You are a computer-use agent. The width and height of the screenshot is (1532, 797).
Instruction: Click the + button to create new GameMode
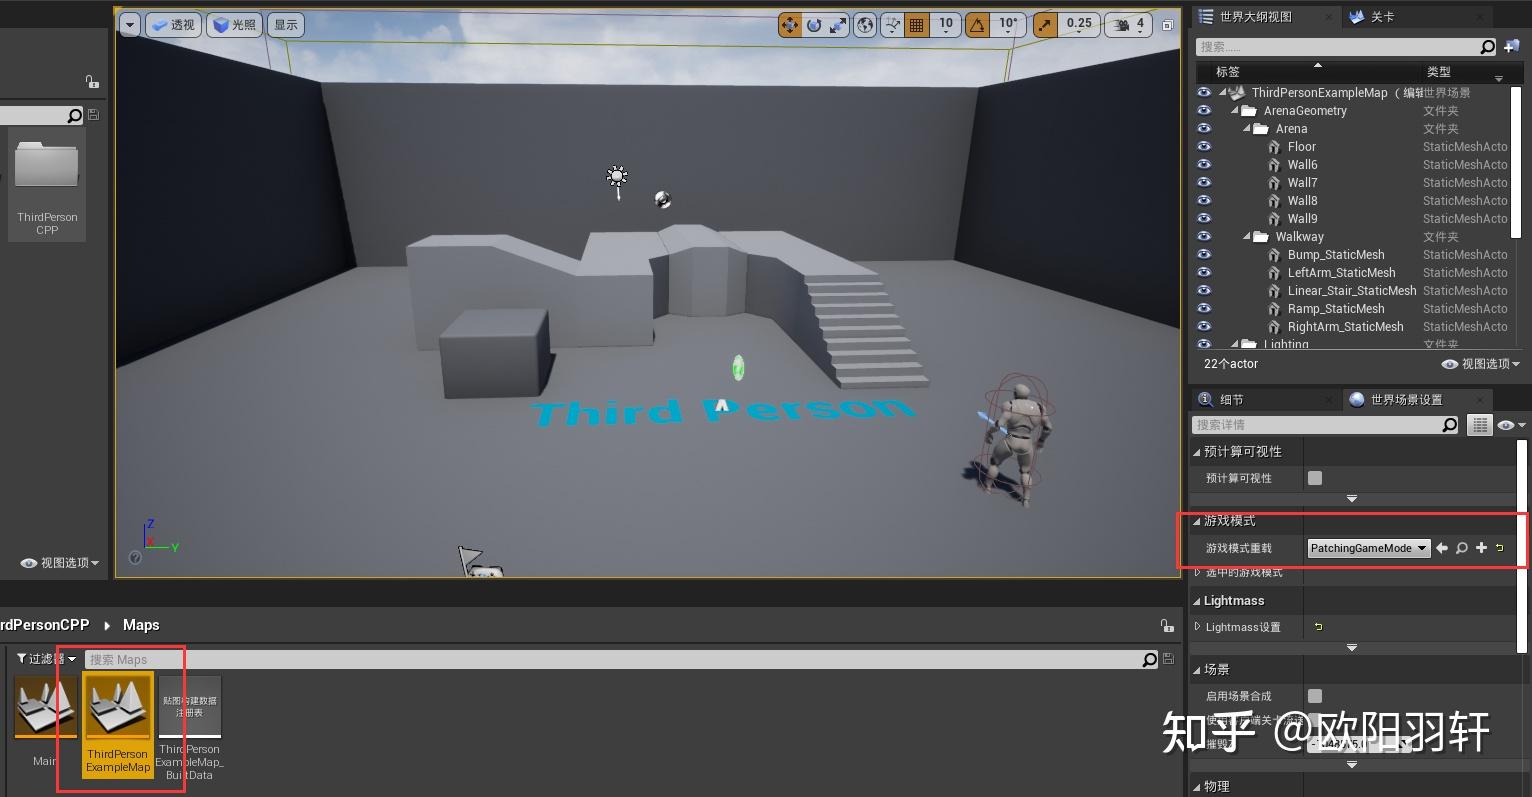pyautogui.click(x=1481, y=548)
